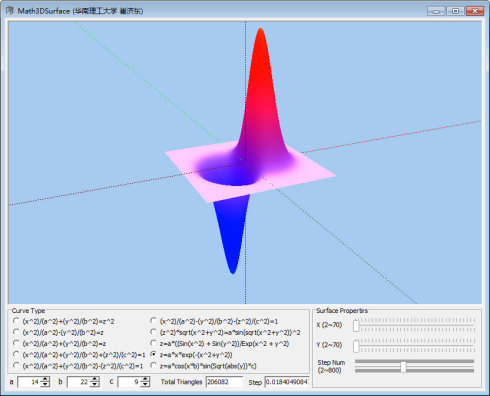Click the Total Triangles value box
The image size is (490, 396).
tap(224, 382)
